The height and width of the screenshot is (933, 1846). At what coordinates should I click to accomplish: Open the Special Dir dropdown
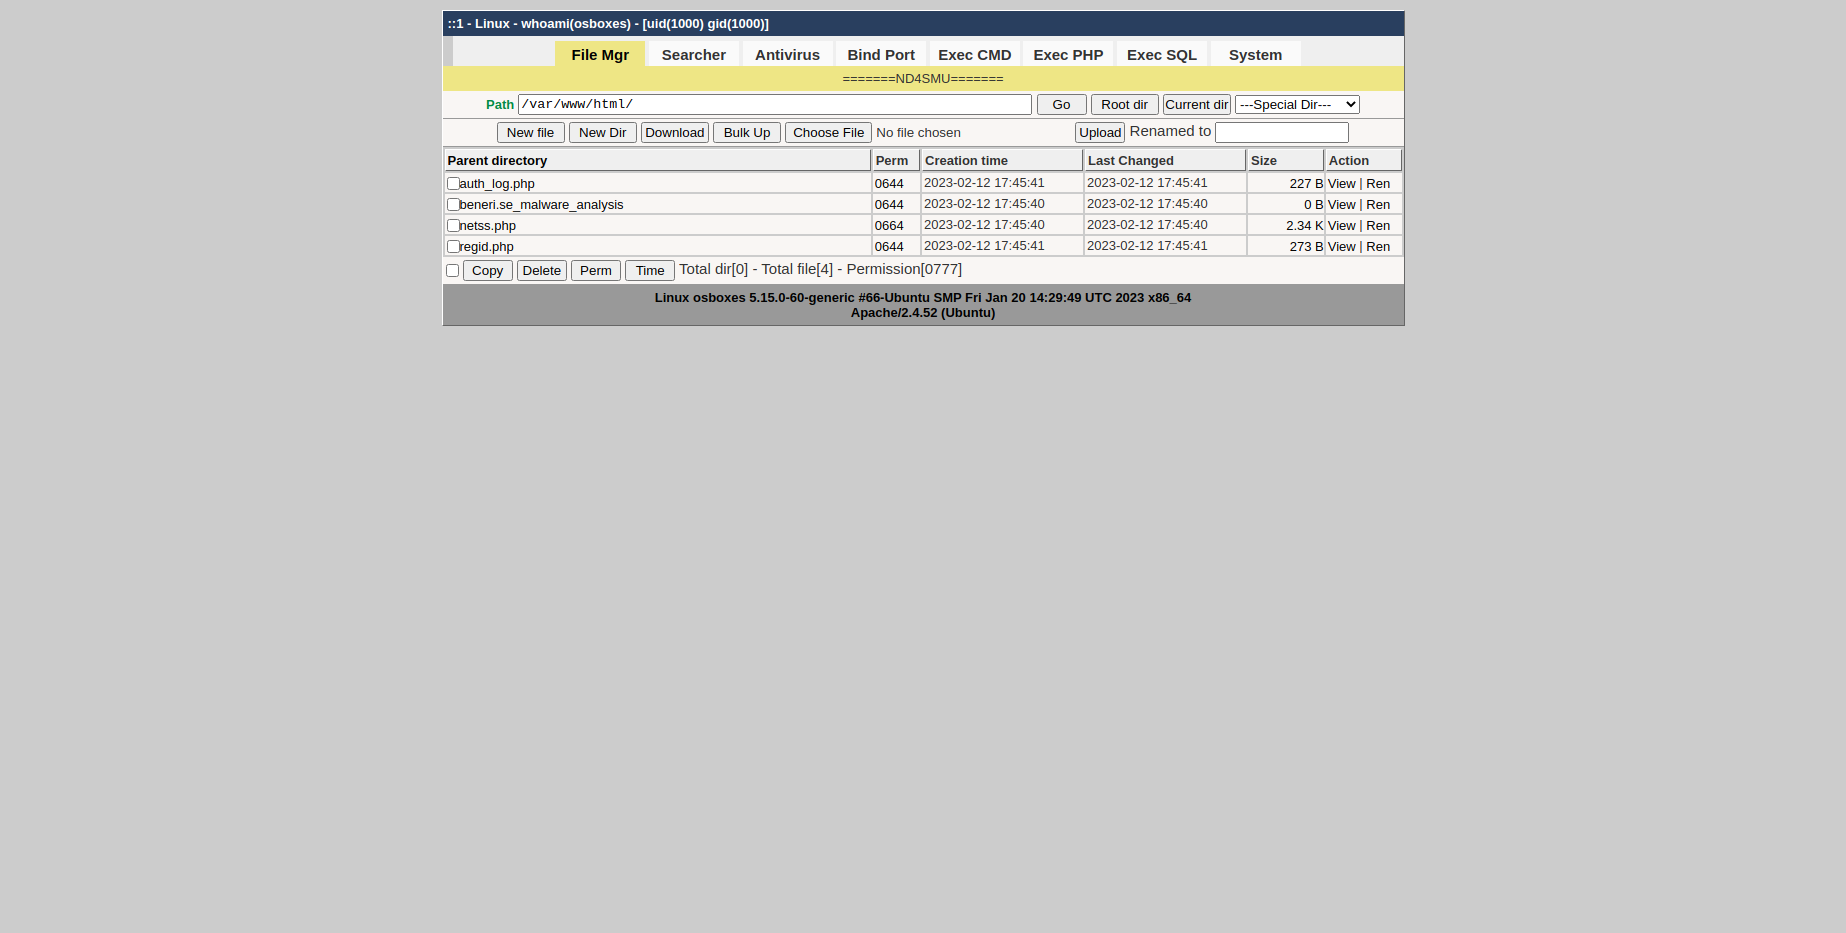[1296, 105]
